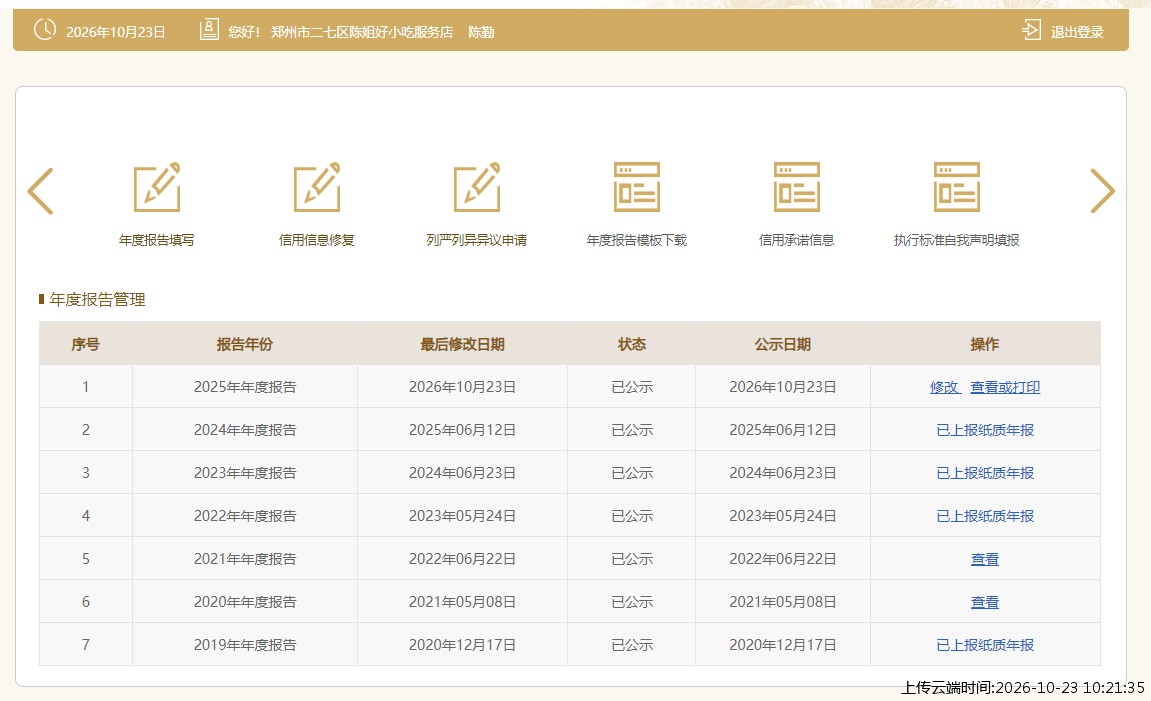Open the 信用信息修复 icon
Viewport: 1151px width, 701px height.
pos(316,187)
